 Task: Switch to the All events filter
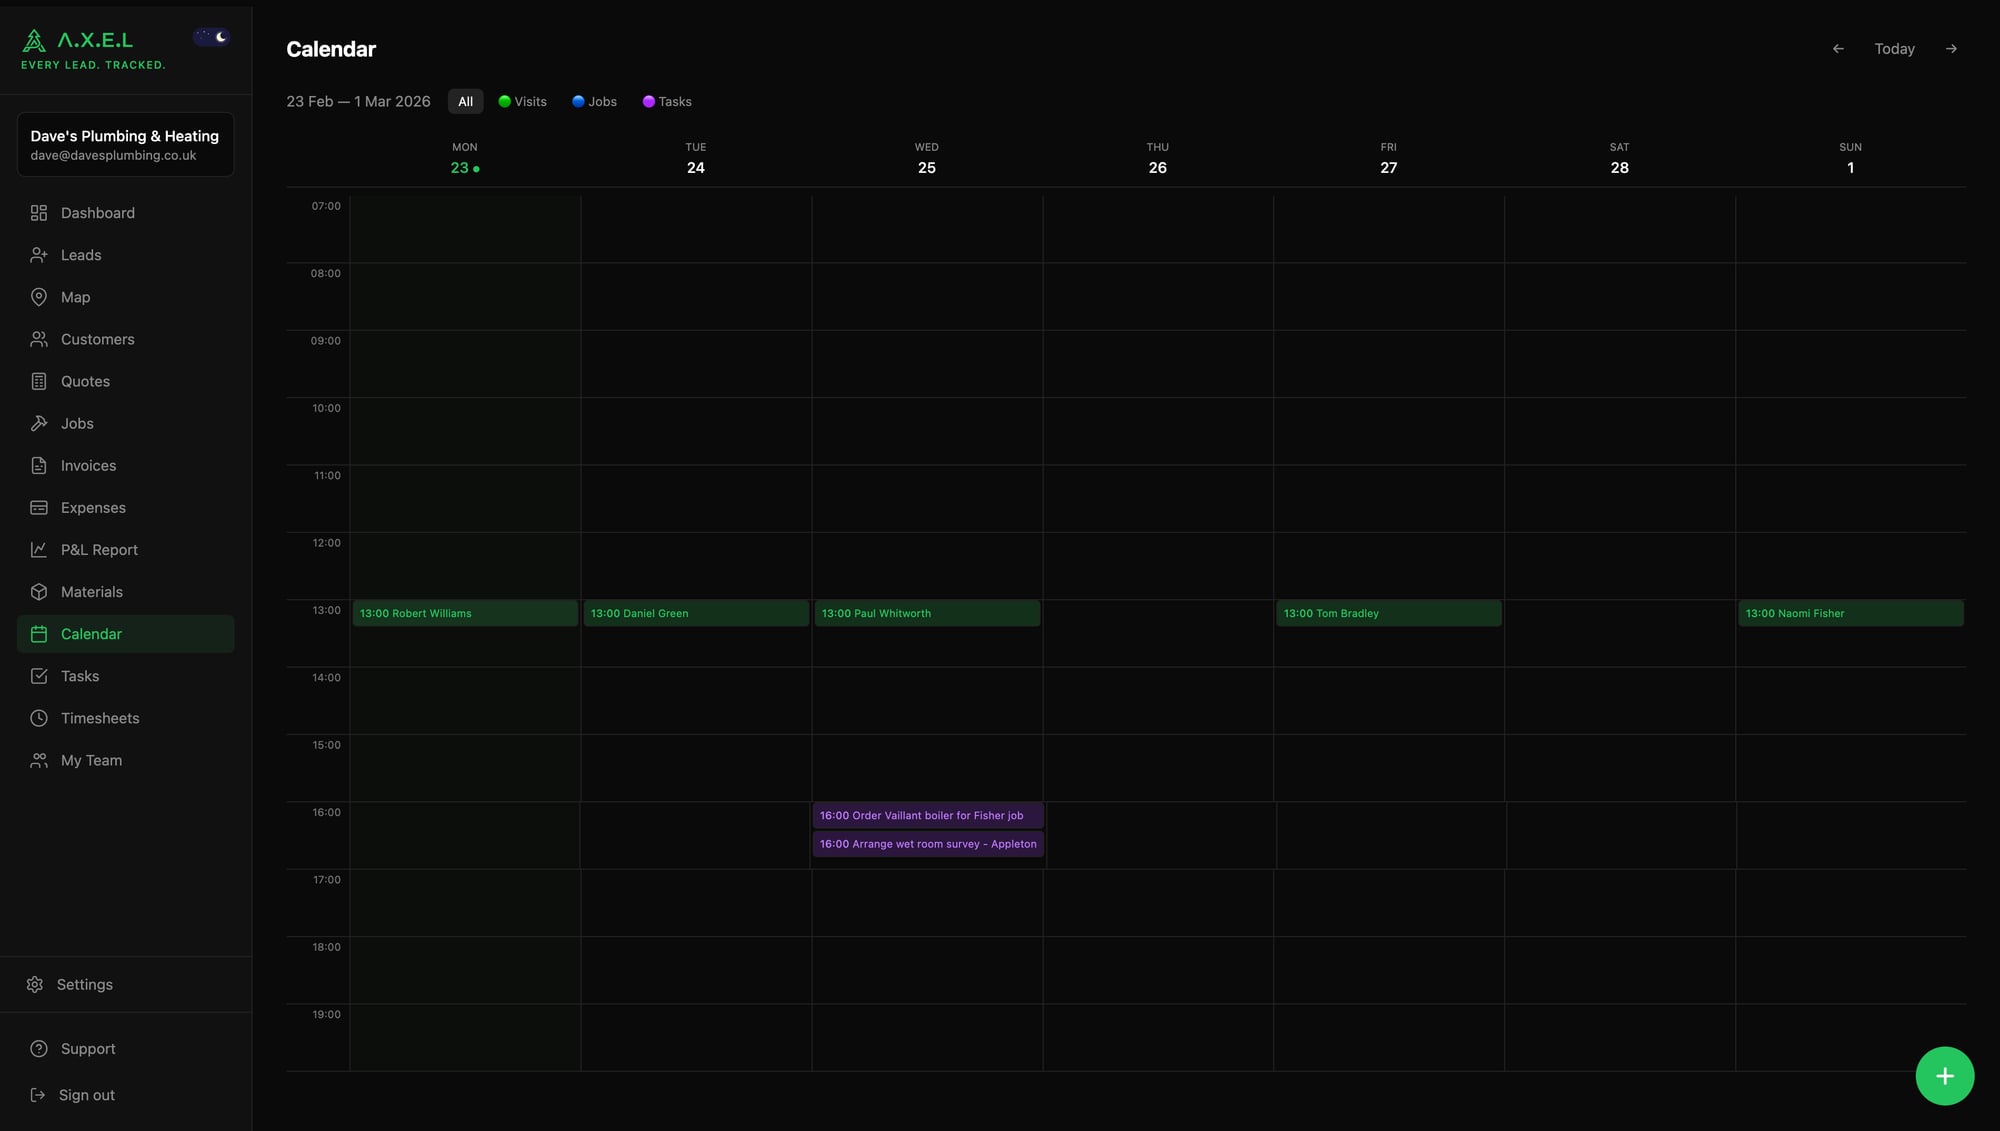tap(465, 101)
